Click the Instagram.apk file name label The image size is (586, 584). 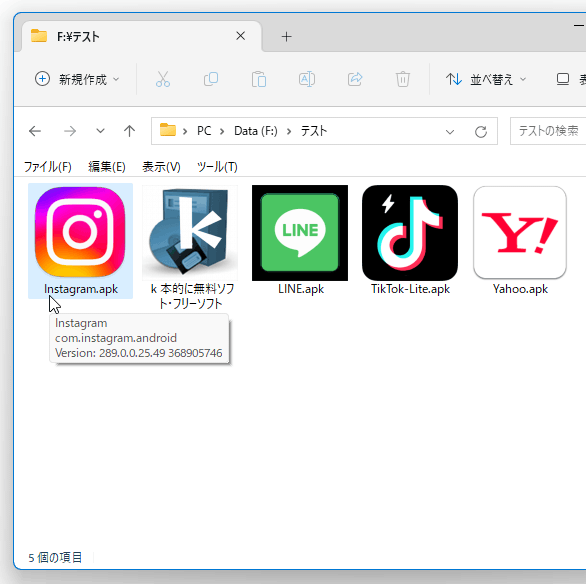[x=81, y=289]
